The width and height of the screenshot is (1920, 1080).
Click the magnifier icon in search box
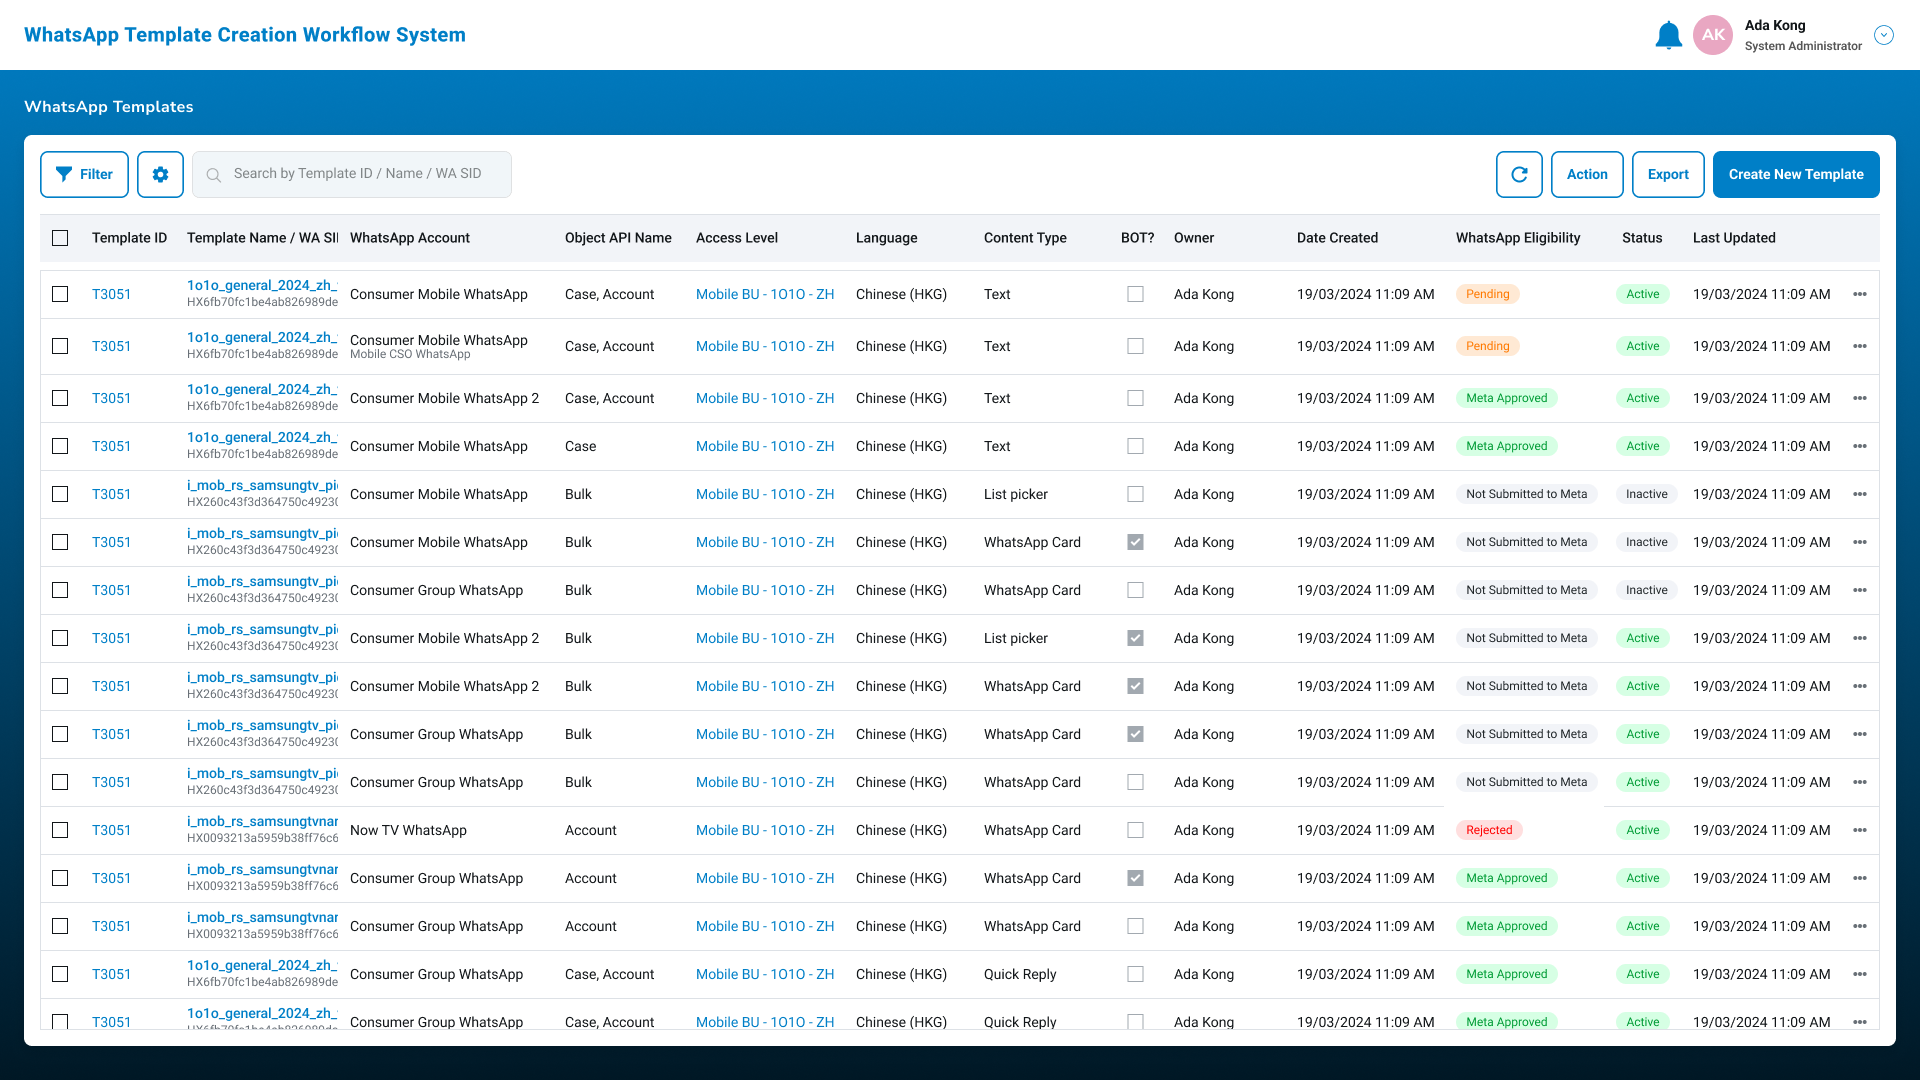pos(214,175)
